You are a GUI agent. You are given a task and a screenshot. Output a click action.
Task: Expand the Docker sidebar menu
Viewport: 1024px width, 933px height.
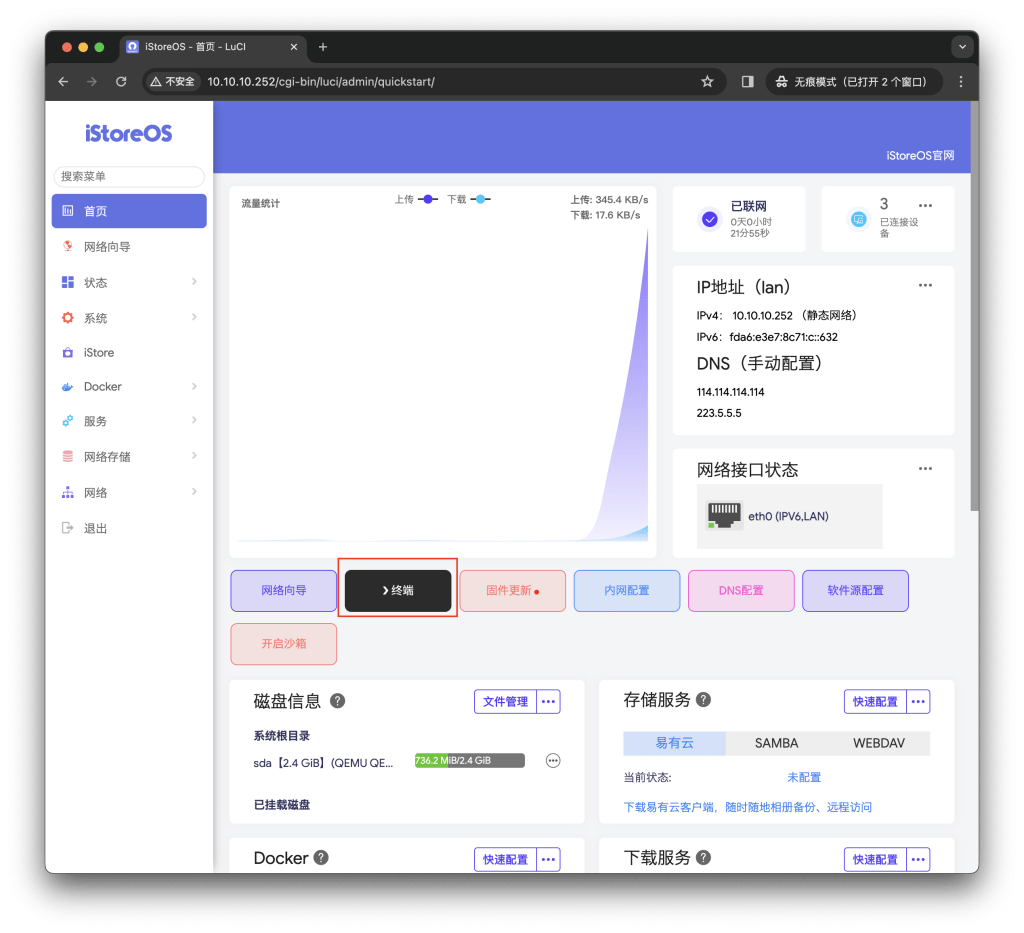coord(129,387)
